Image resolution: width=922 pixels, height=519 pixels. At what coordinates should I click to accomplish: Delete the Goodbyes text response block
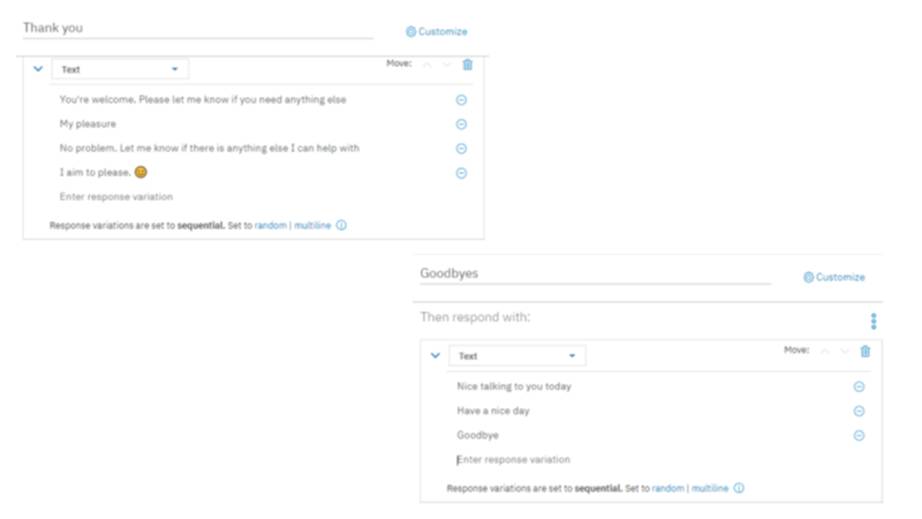point(866,351)
